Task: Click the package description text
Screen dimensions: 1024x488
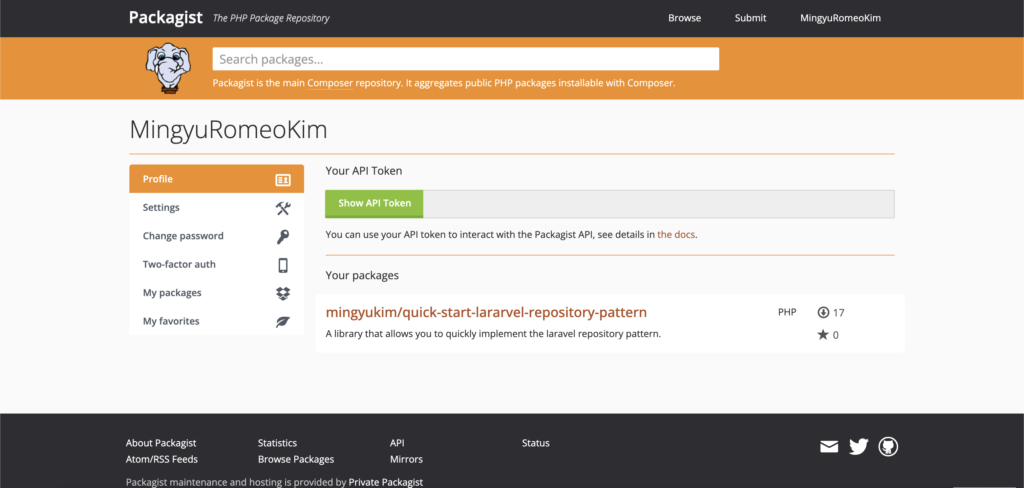Action: point(493,334)
